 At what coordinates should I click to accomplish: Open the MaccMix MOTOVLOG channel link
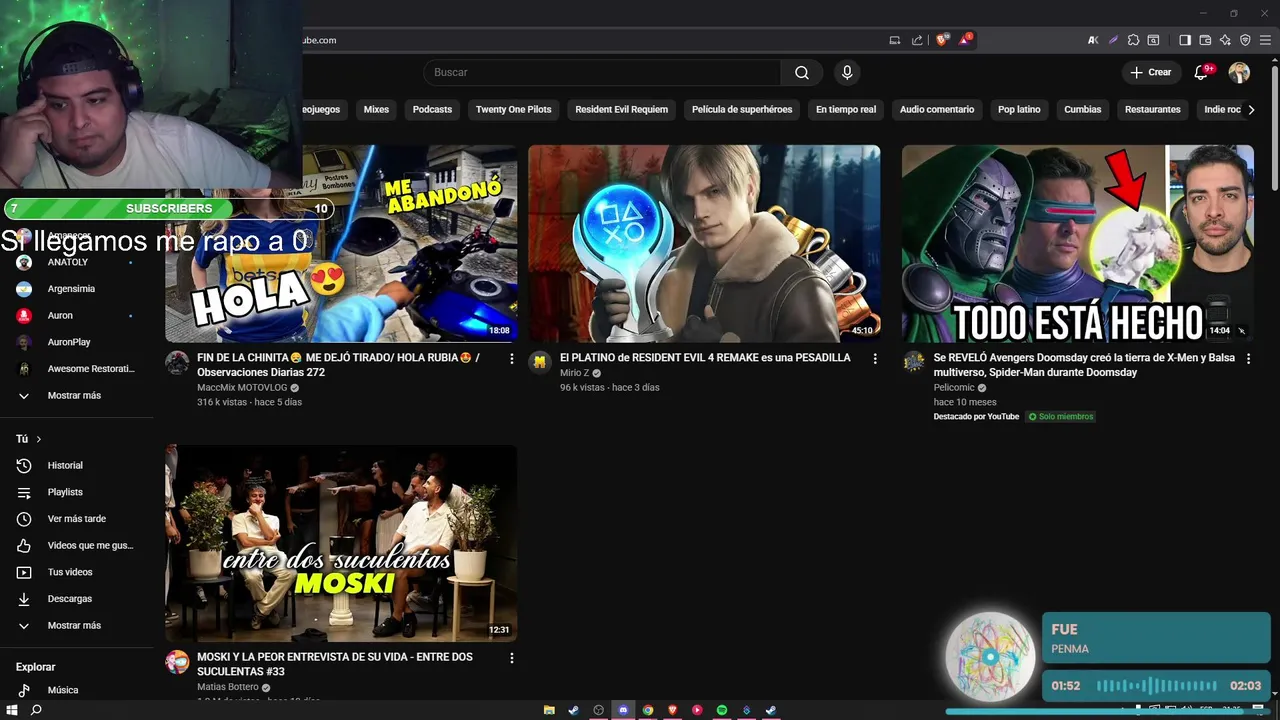[242, 387]
